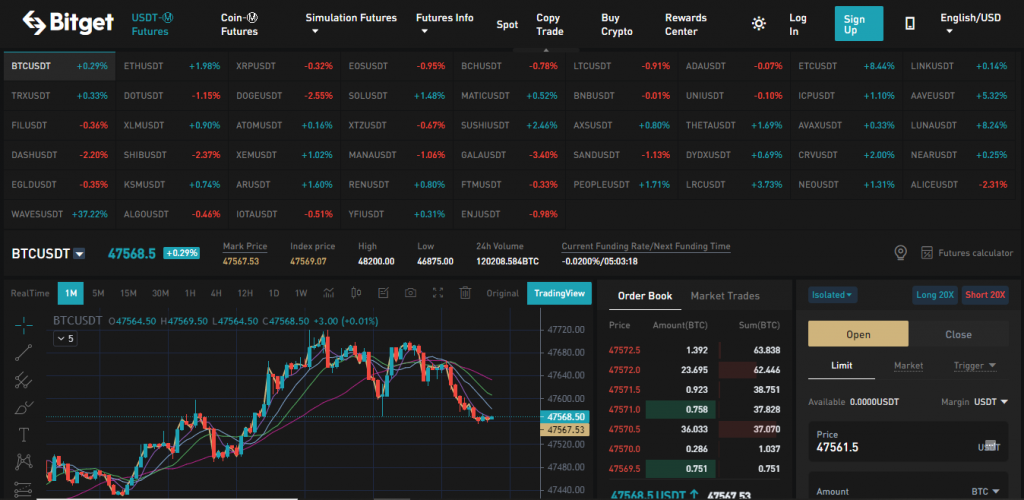Collapse the indicator legend chevron 5
The height and width of the screenshot is (500, 1024).
click(x=64, y=339)
